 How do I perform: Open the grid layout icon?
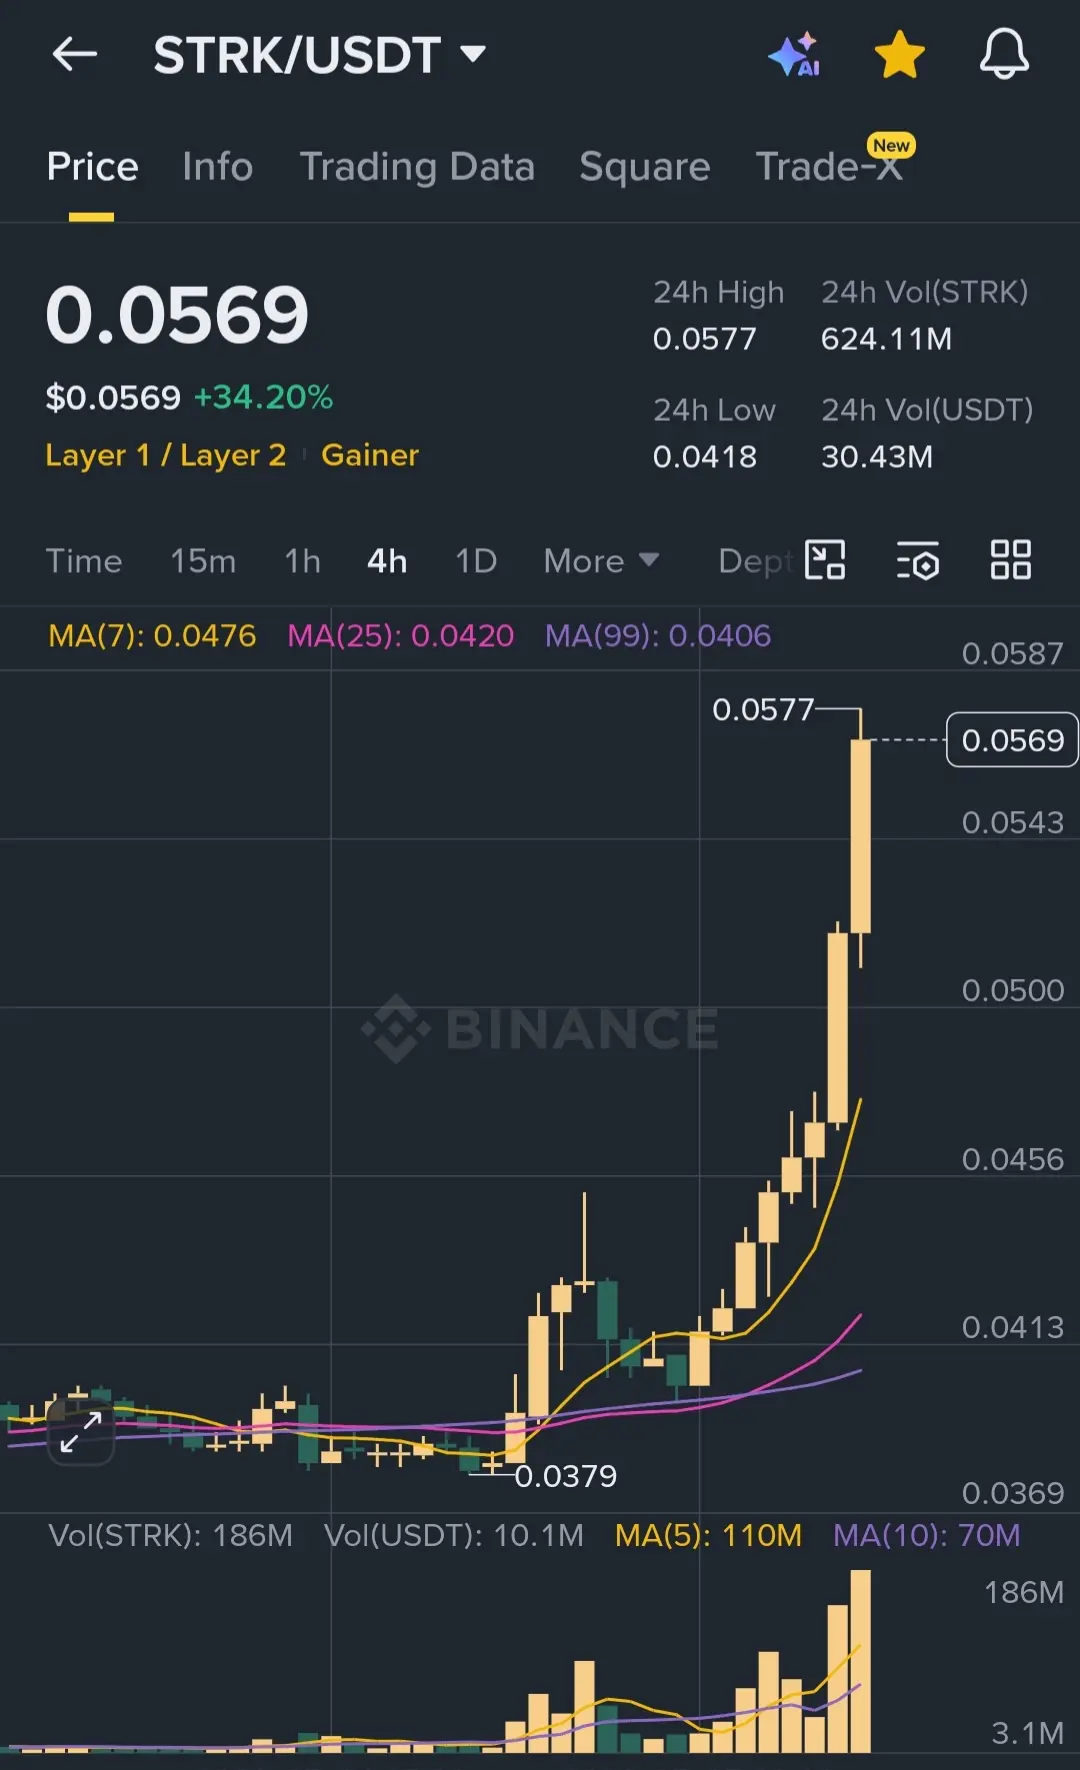[1010, 560]
